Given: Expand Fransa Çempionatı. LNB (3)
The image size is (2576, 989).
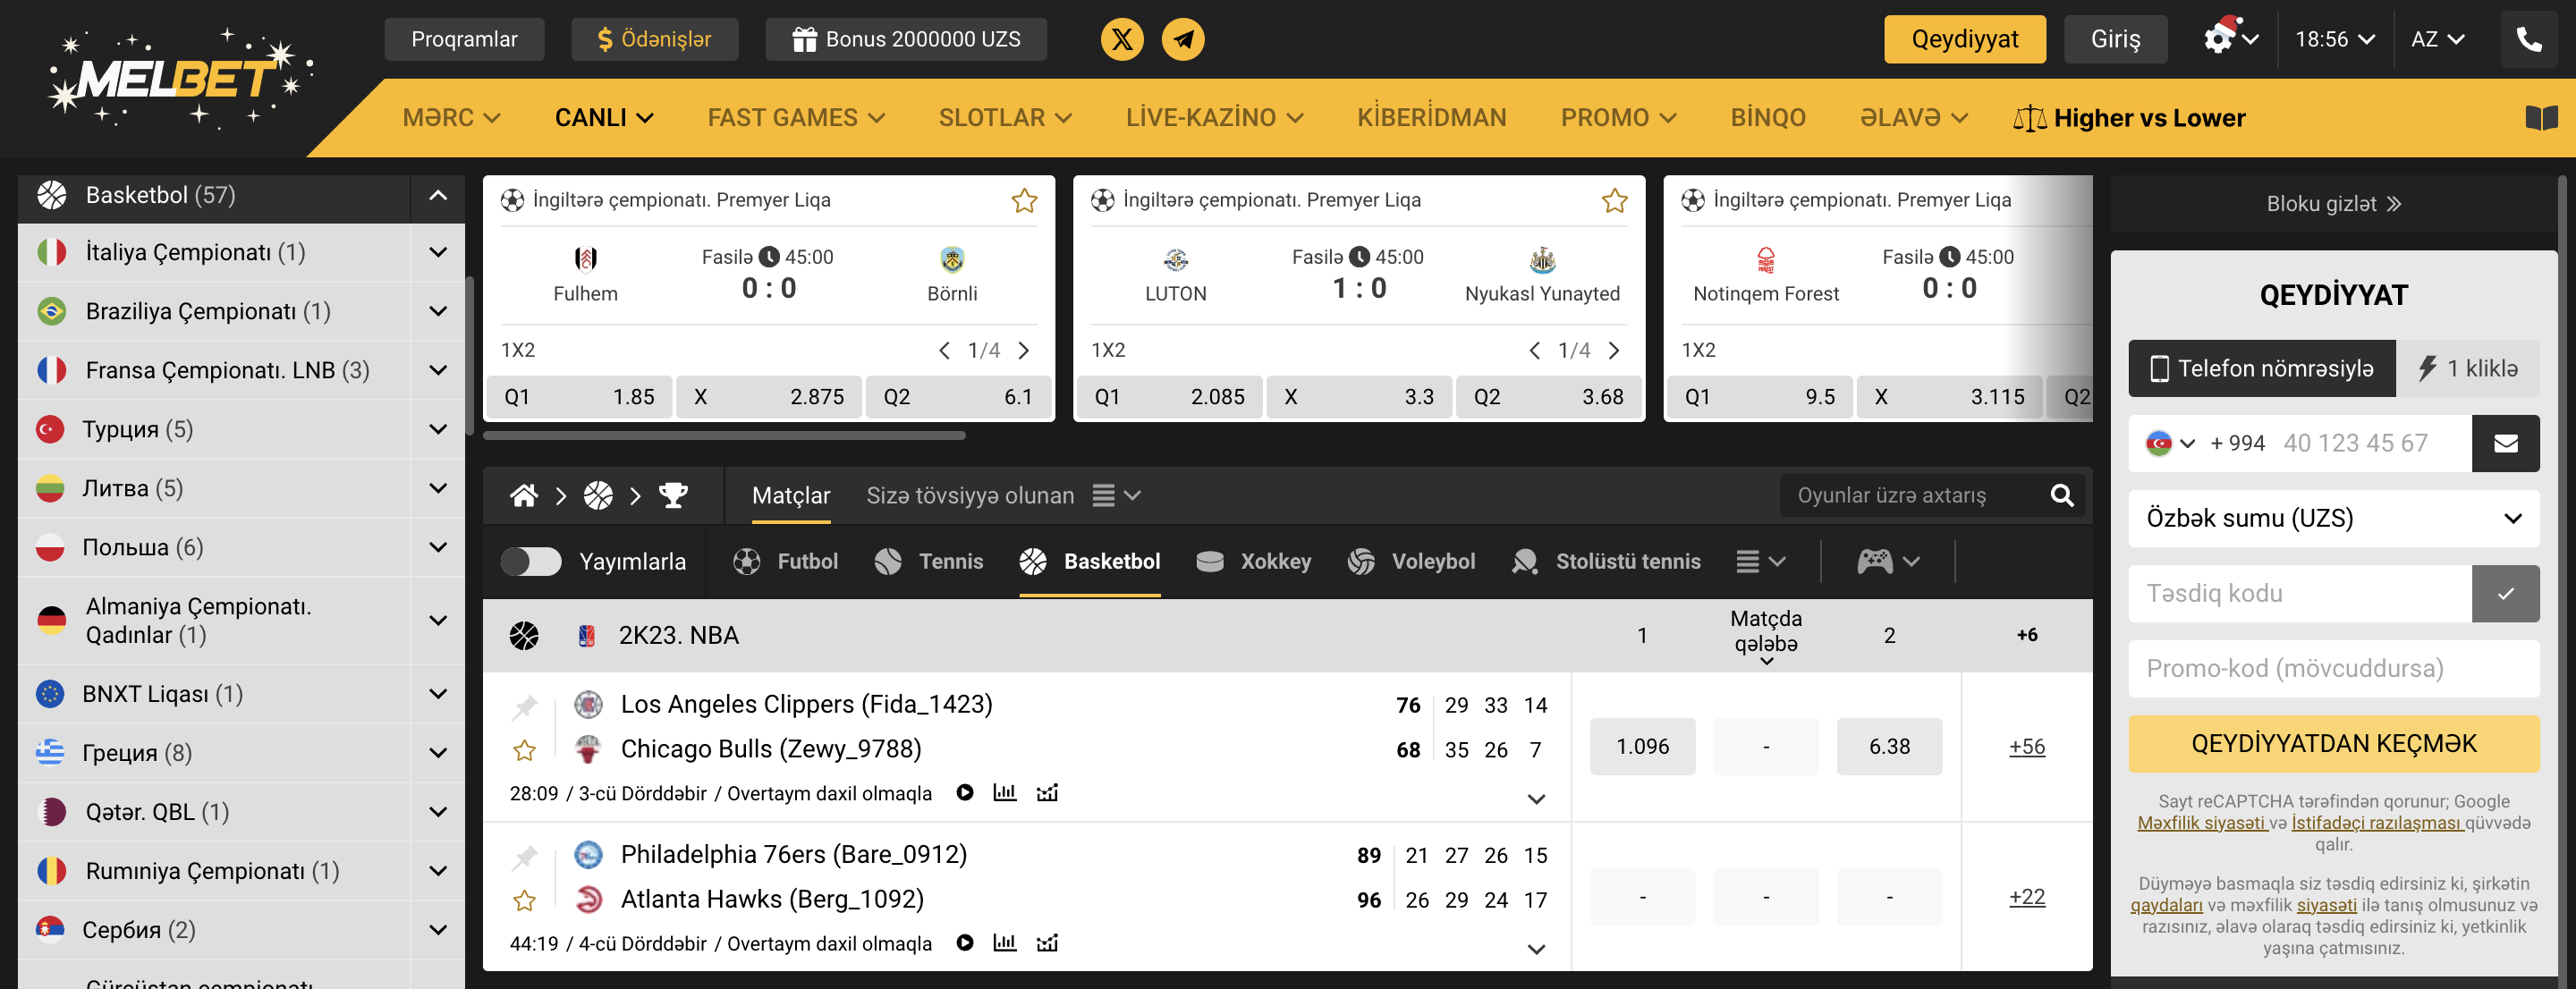Looking at the screenshot, I should click(437, 370).
